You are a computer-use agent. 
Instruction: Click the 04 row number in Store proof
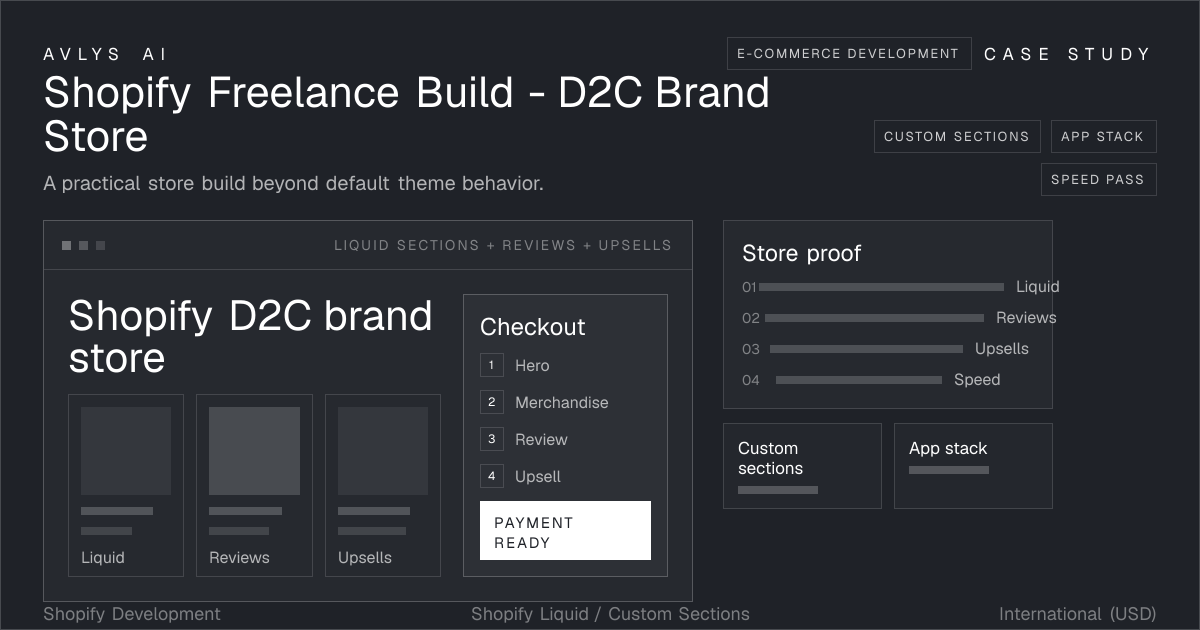click(751, 380)
